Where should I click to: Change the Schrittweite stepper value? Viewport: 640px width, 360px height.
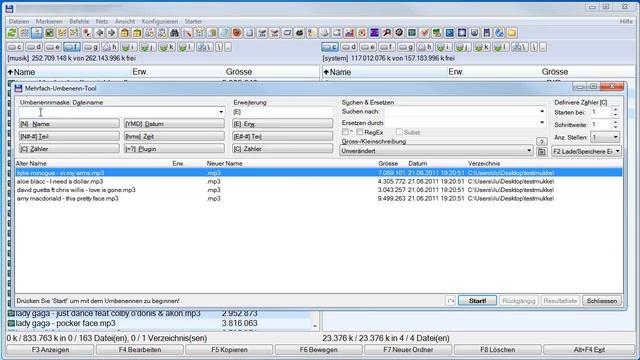tap(615, 124)
